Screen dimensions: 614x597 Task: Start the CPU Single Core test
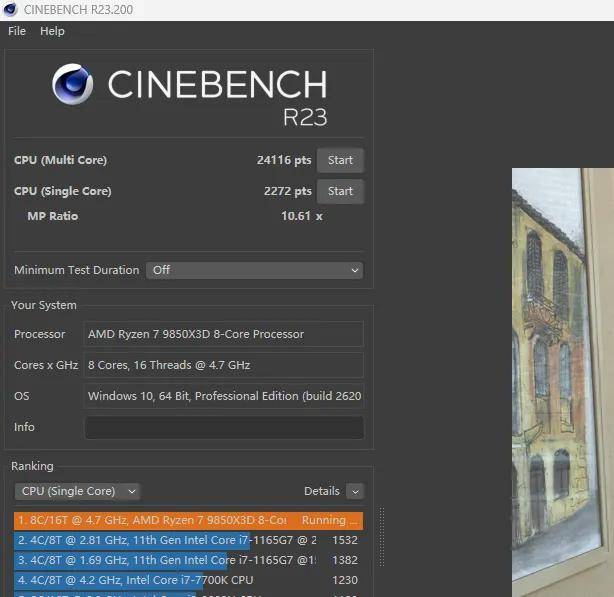click(340, 191)
